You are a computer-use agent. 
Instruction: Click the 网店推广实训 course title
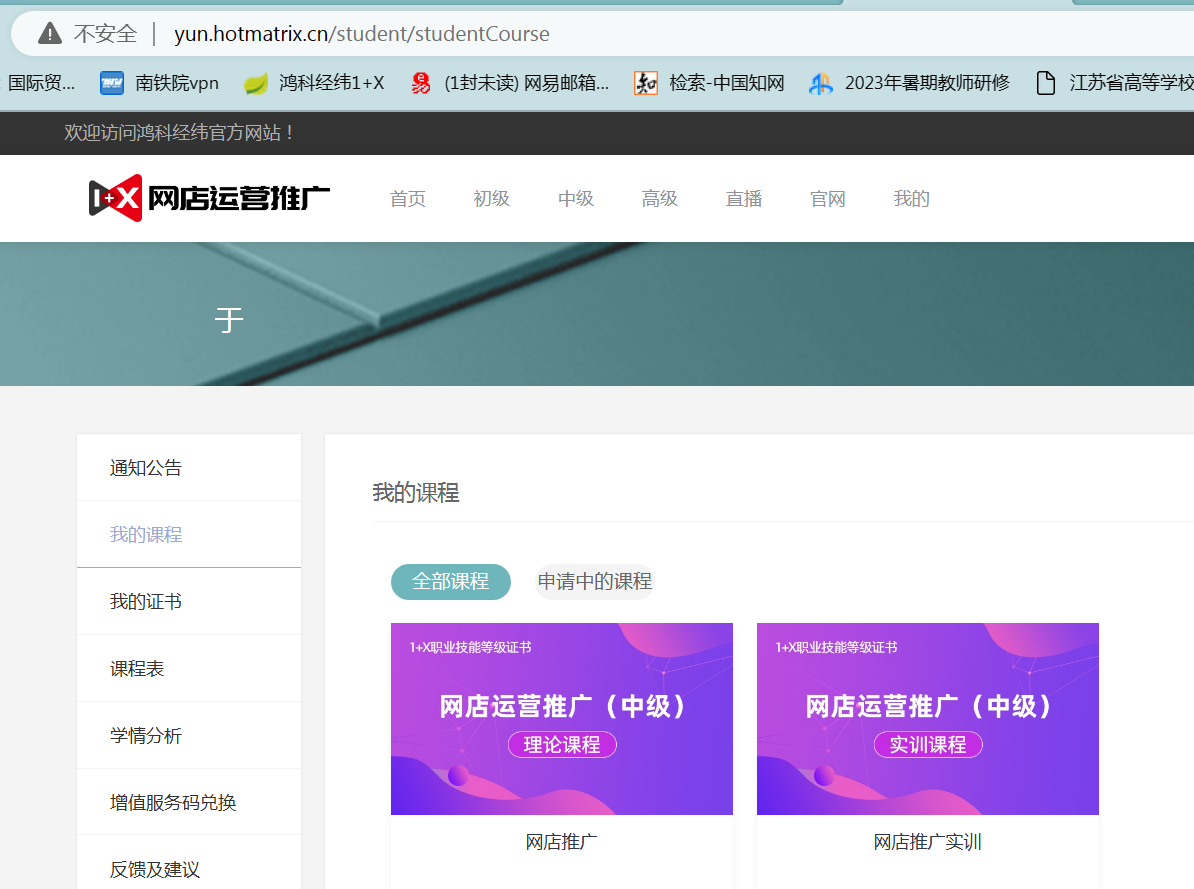(927, 842)
